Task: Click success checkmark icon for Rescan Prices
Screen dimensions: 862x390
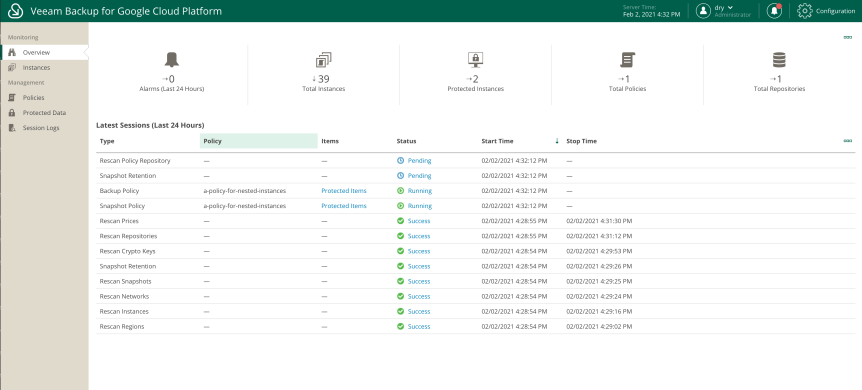Action: click(400, 221)
